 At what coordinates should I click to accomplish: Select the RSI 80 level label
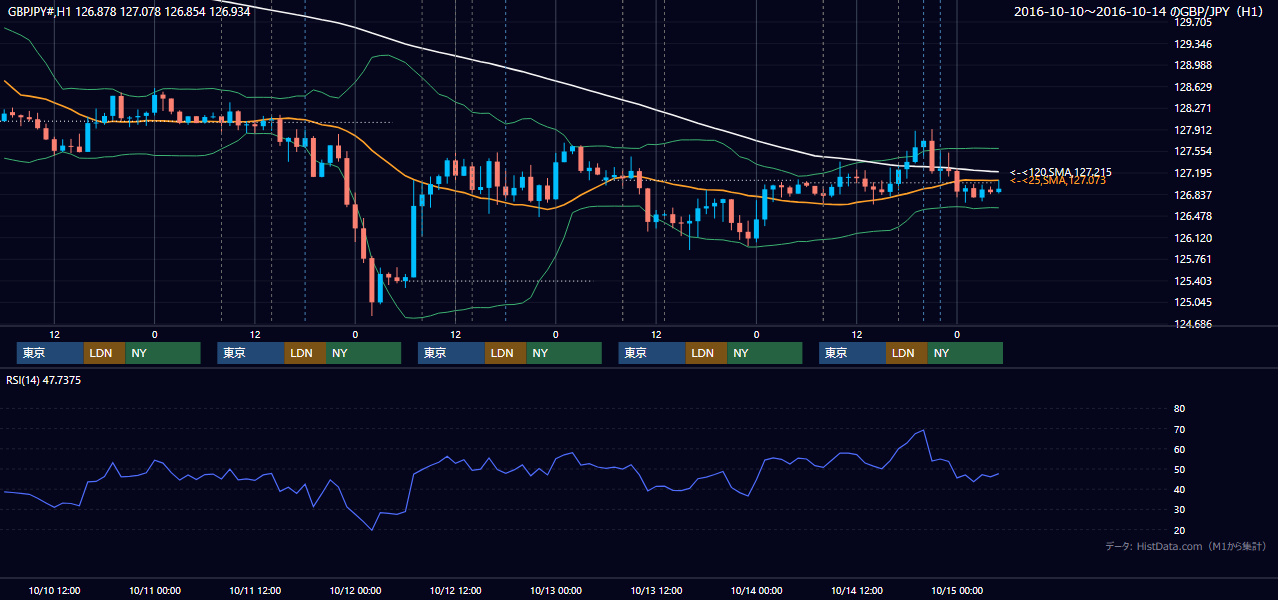pos(1179,409)
